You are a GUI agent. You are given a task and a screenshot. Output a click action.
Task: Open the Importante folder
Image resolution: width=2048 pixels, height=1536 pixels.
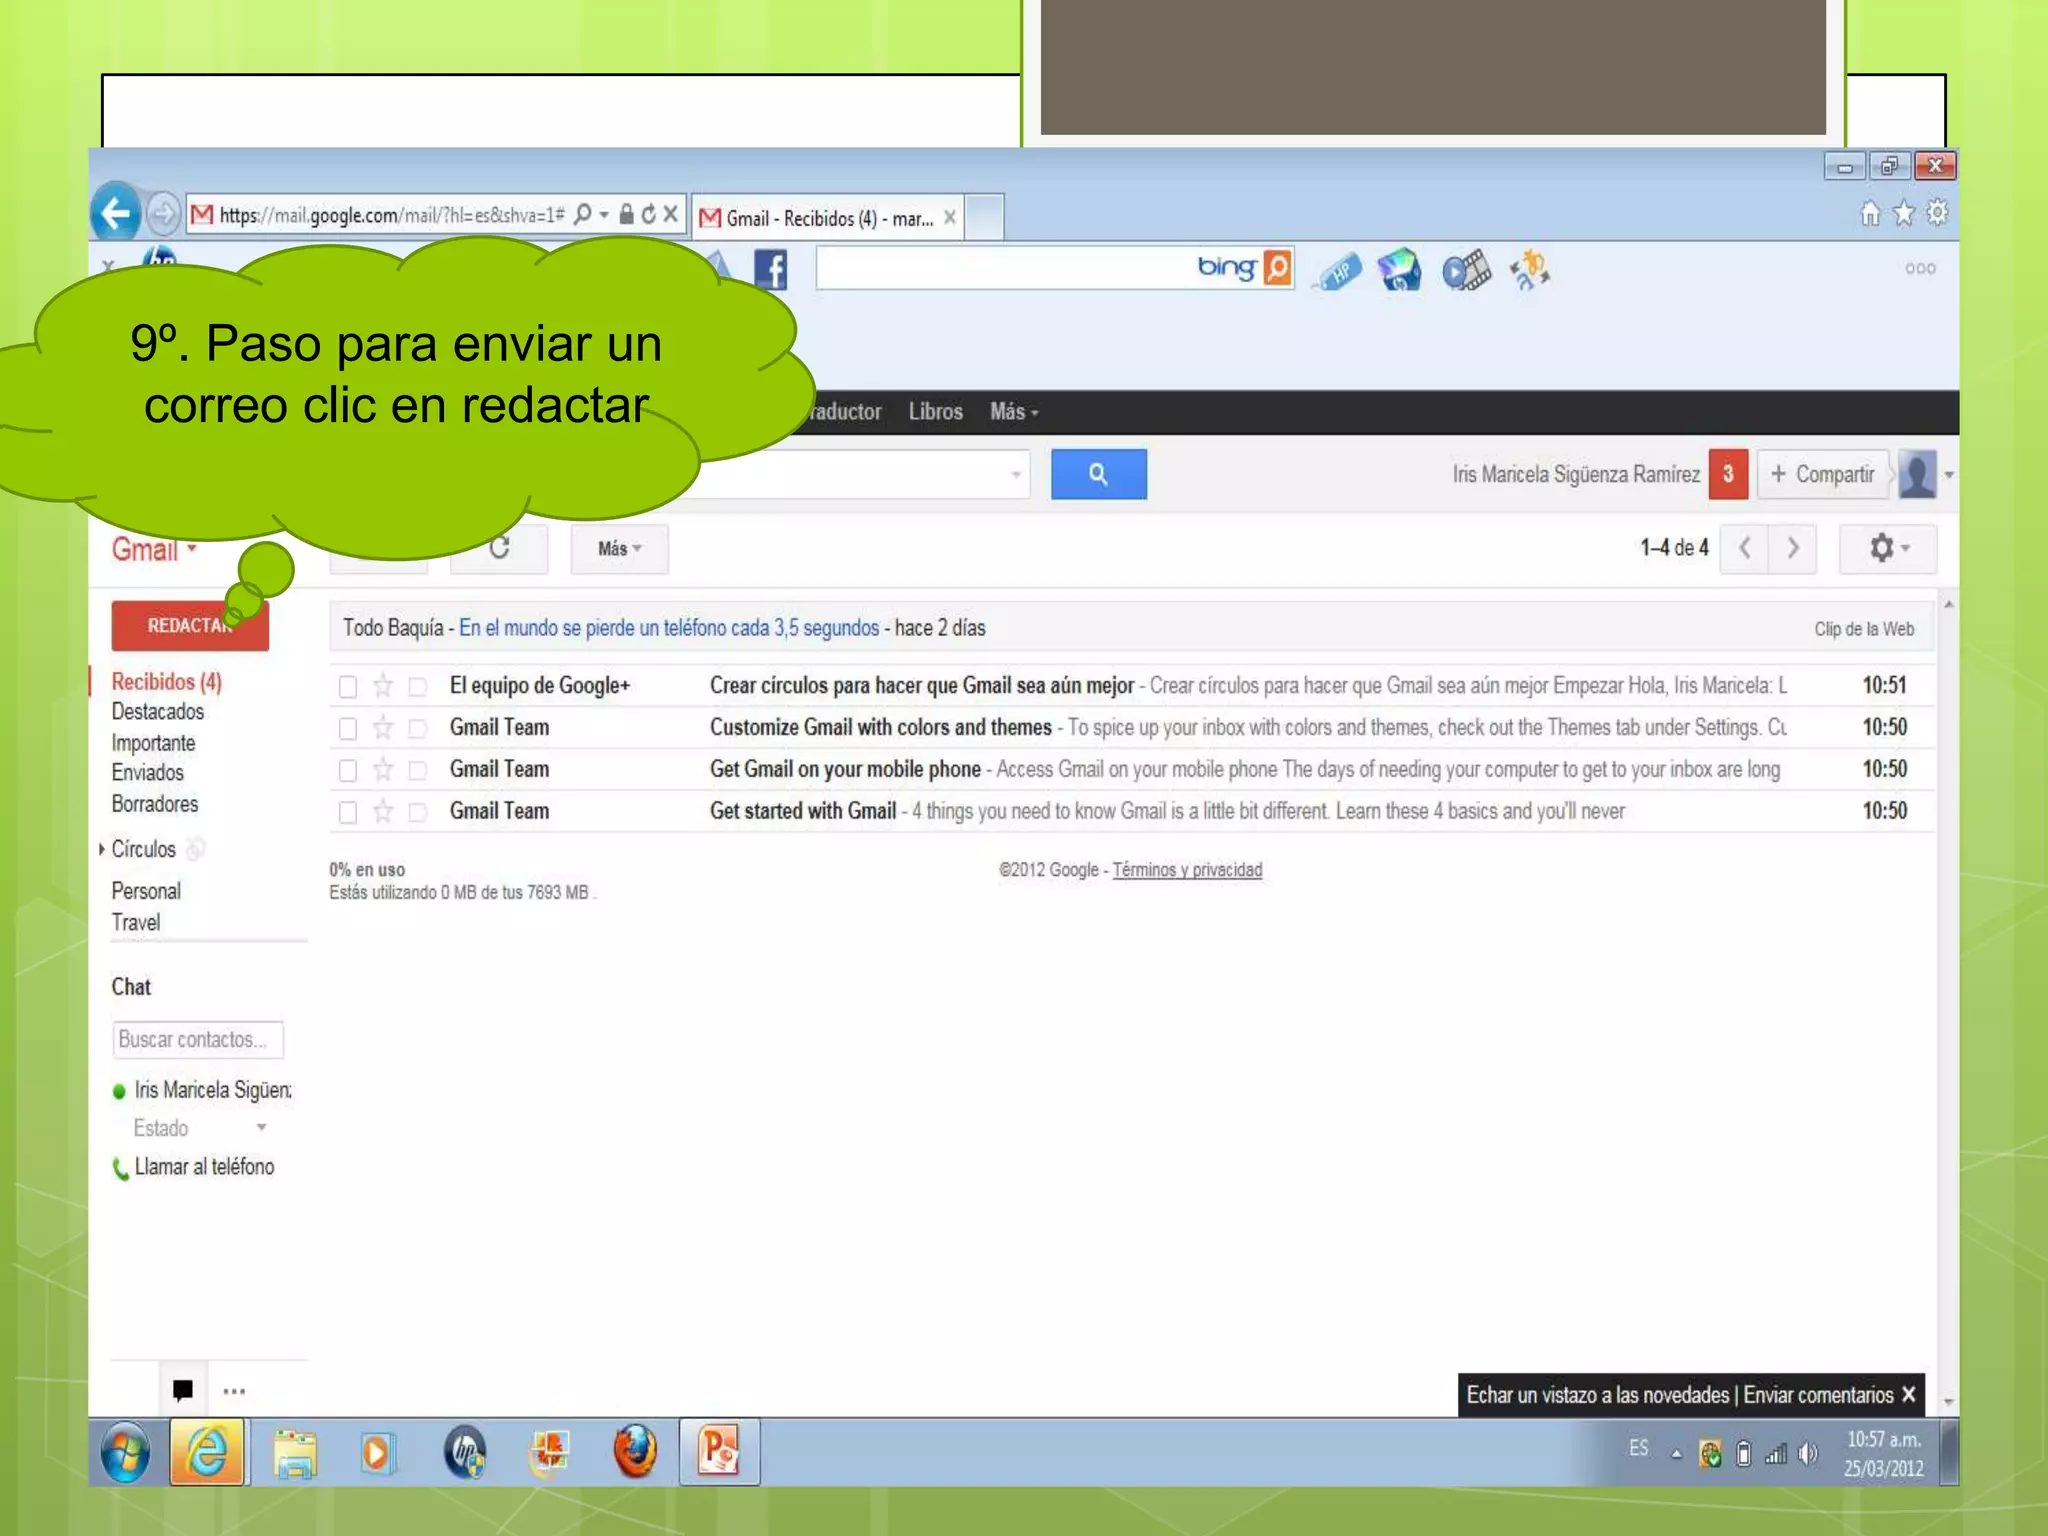tap(153, 743)
